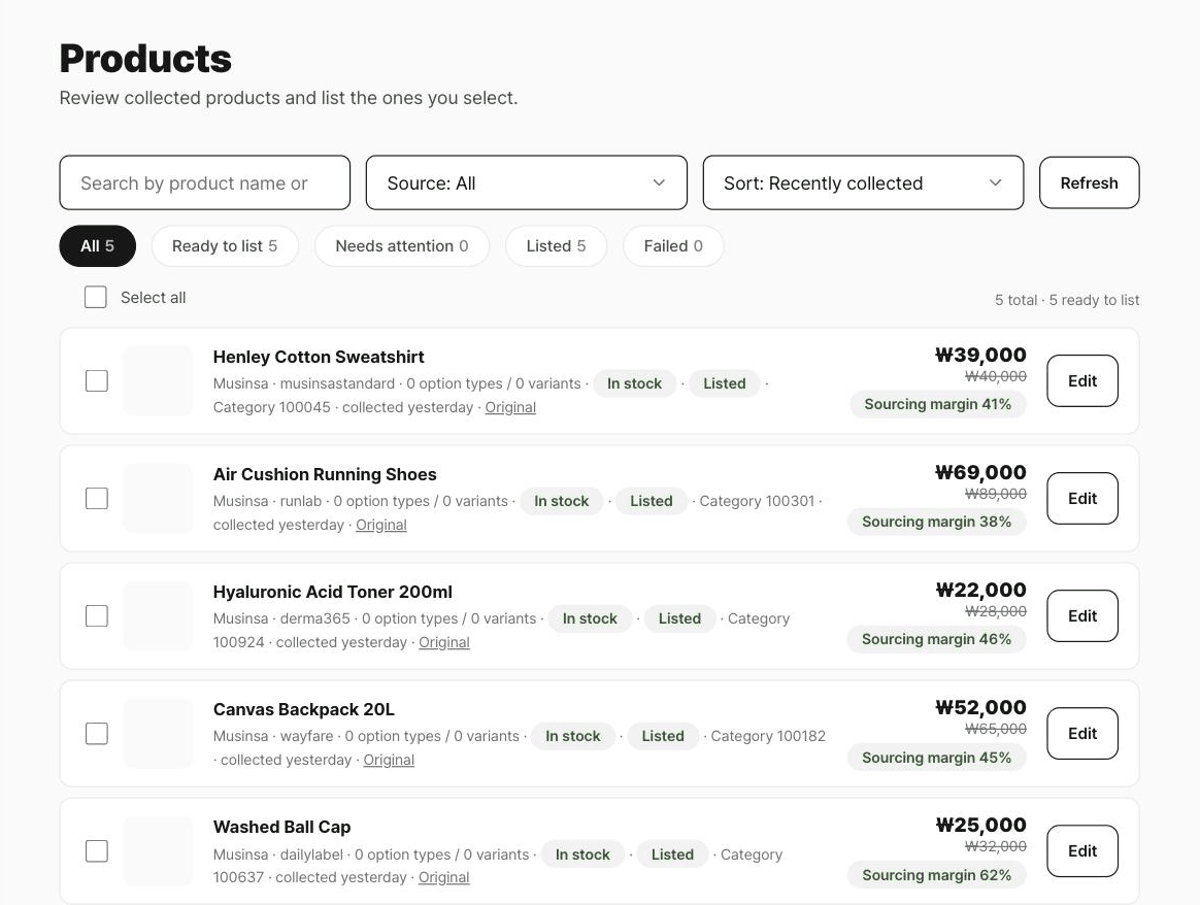Screen dimensions: 1200x905
Task: Click the Refresh button
Action: coord(1089,183)
